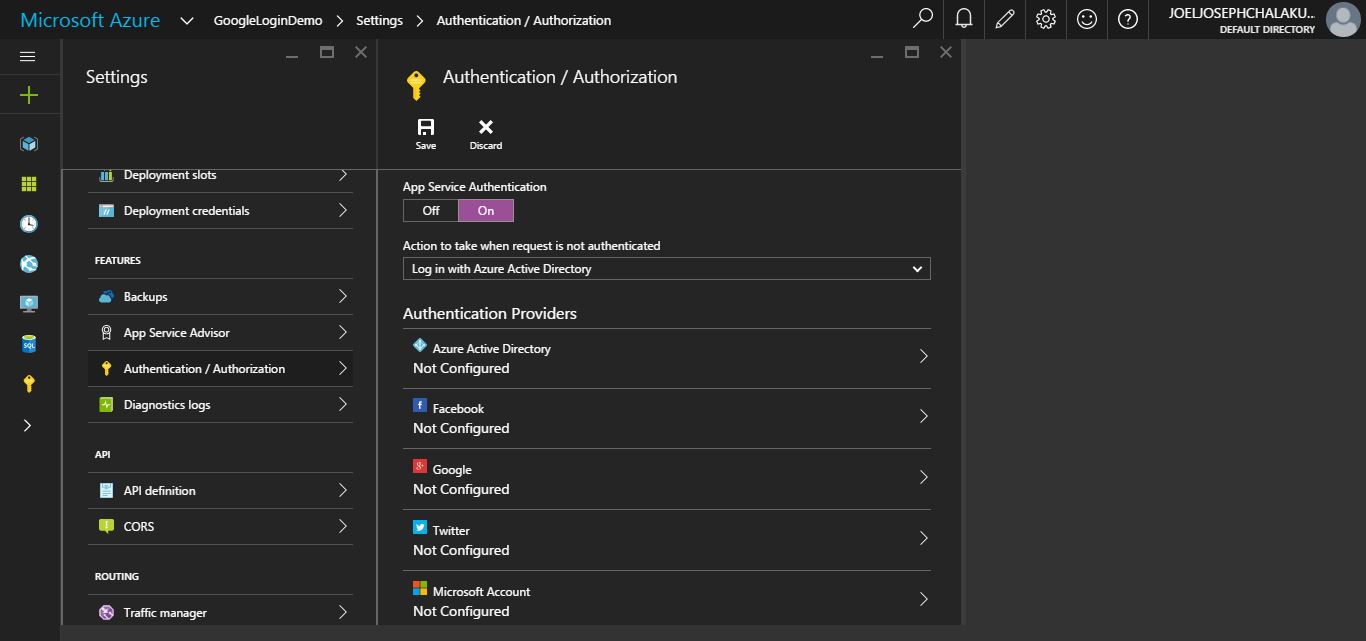This screenshot has height=641, width=1366.
Task: Click the Authentication Providers heading
Action: pos(490,313)
